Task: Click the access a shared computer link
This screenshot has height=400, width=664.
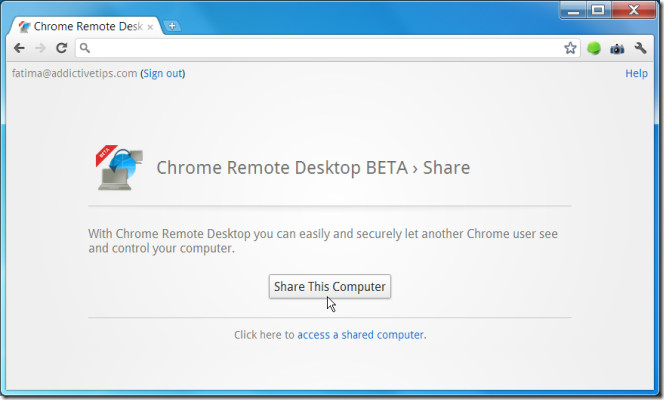Action: (x=360, y=335)
